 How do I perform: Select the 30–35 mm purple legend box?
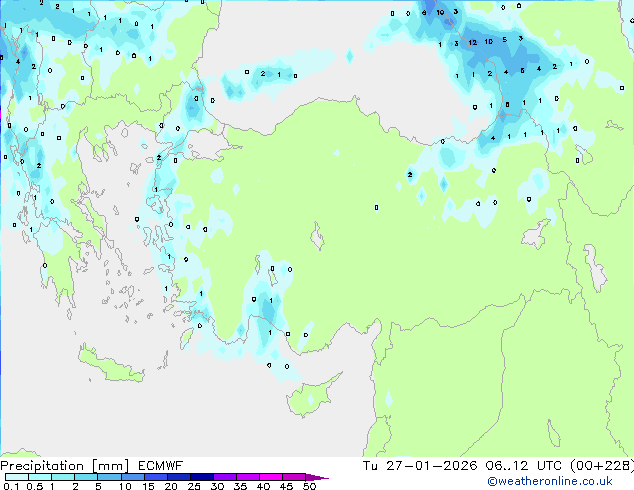click(x=224, y=477)
